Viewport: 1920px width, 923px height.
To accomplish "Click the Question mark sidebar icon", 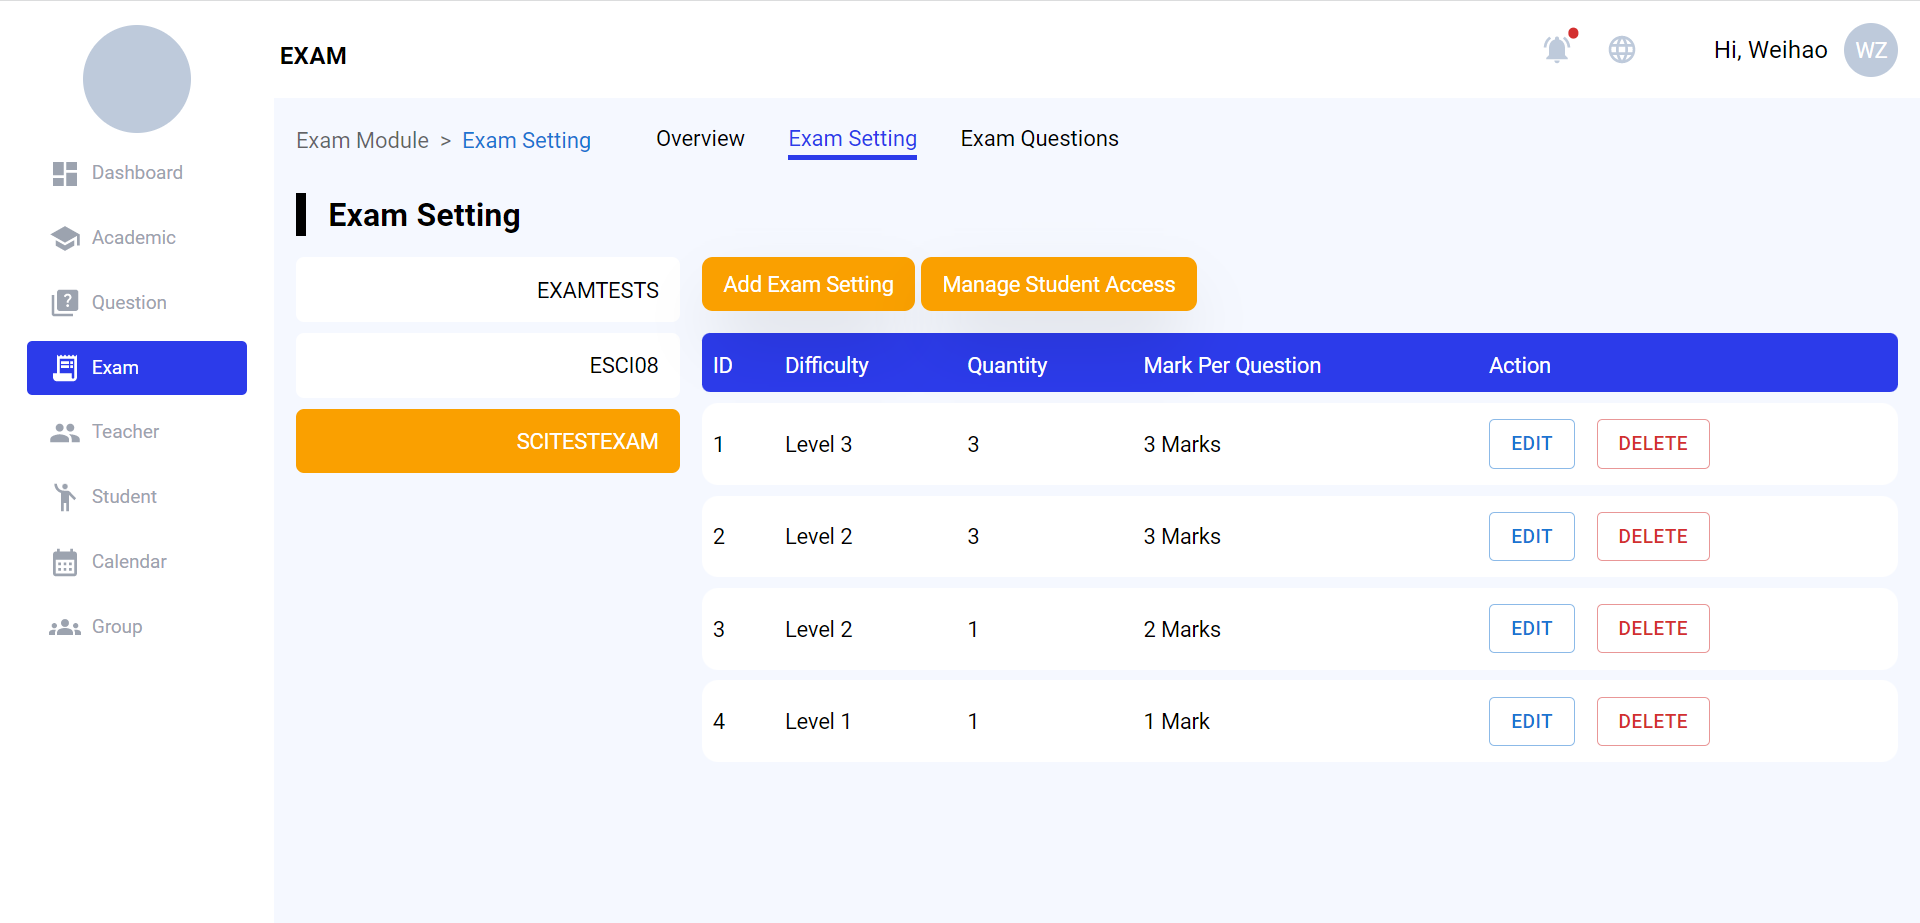I will coord(65,303).
